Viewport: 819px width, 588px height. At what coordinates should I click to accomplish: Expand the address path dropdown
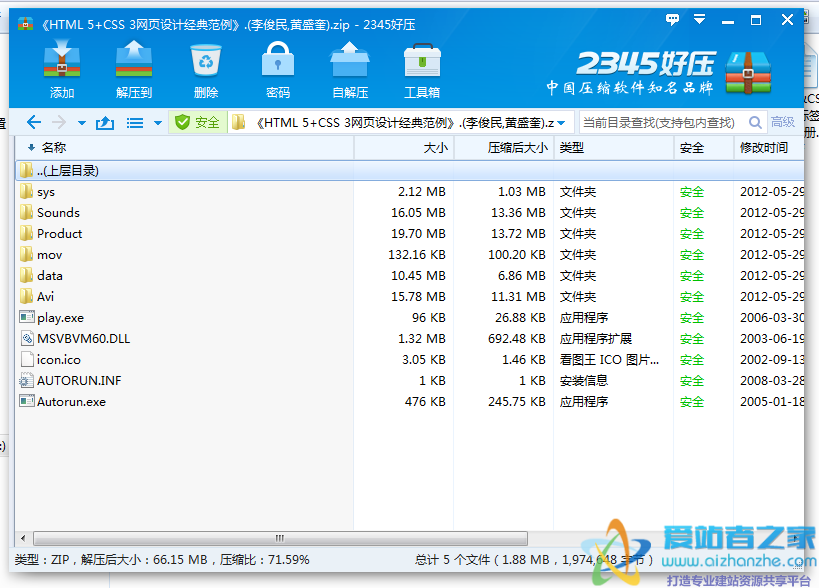click(x=561, y=123)
